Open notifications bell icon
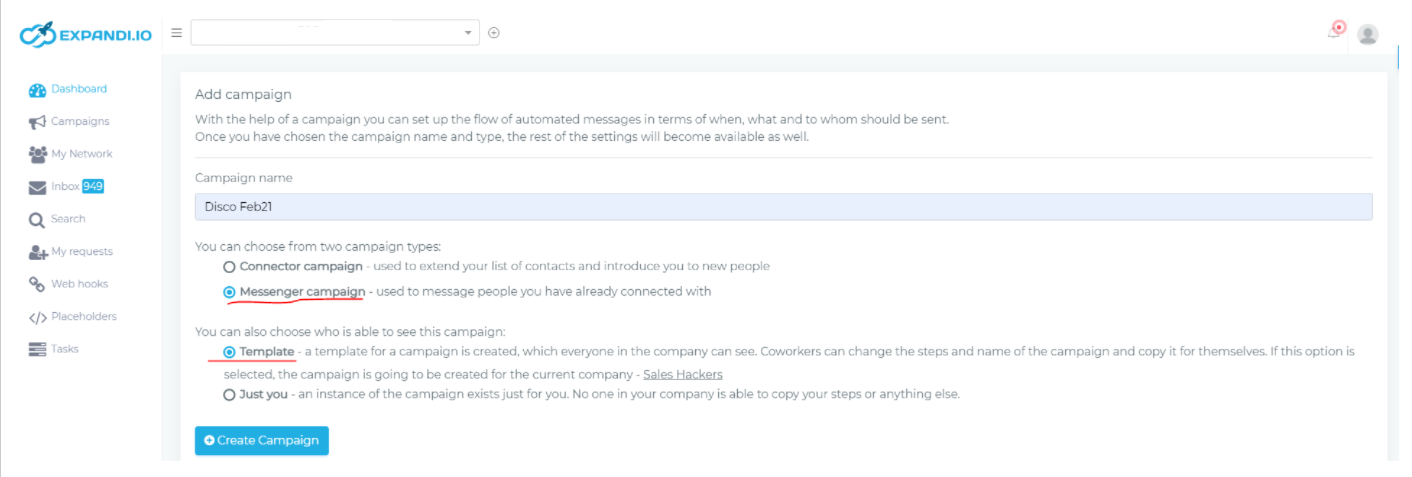The height and width of the screenshot is (477, 1412). 1336,31
